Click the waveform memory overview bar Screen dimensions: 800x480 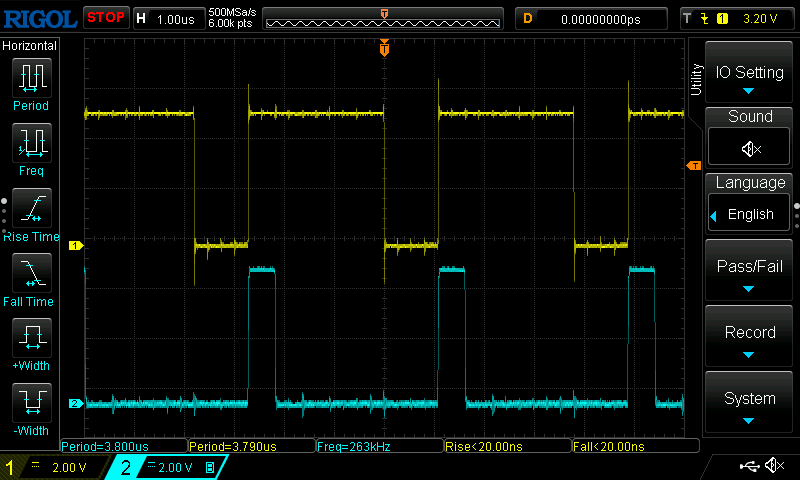383,18
